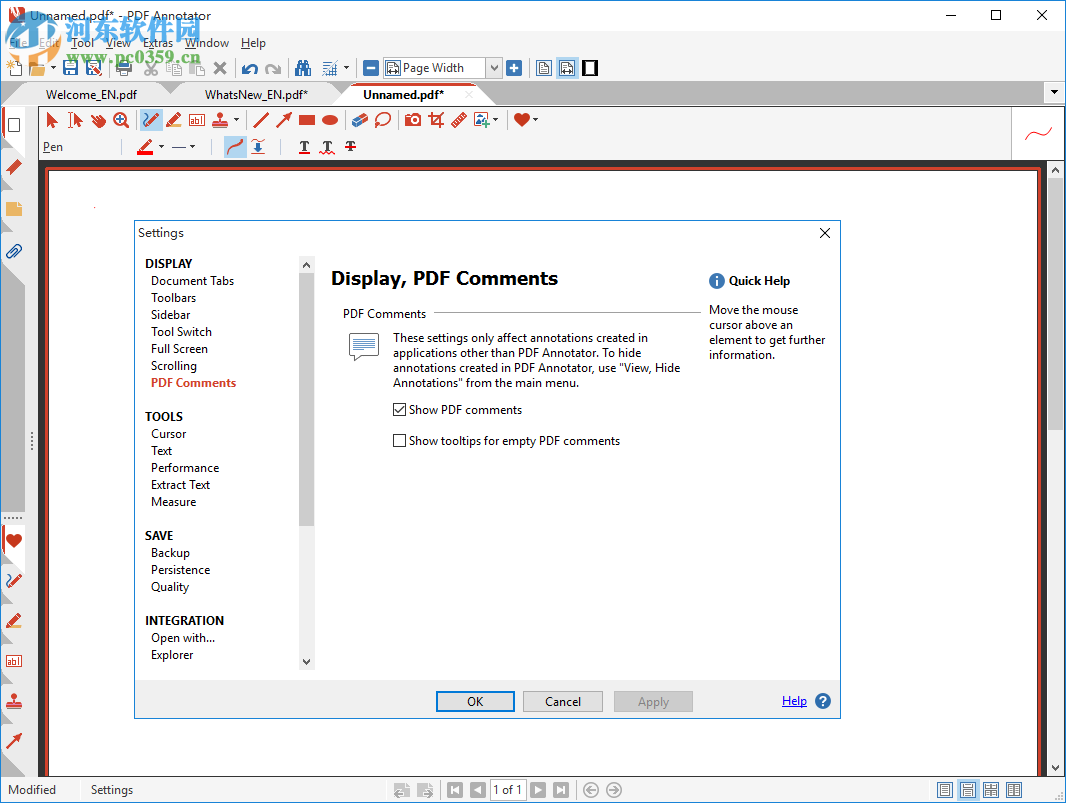Uncheck the Show PDF comments option

399,409
